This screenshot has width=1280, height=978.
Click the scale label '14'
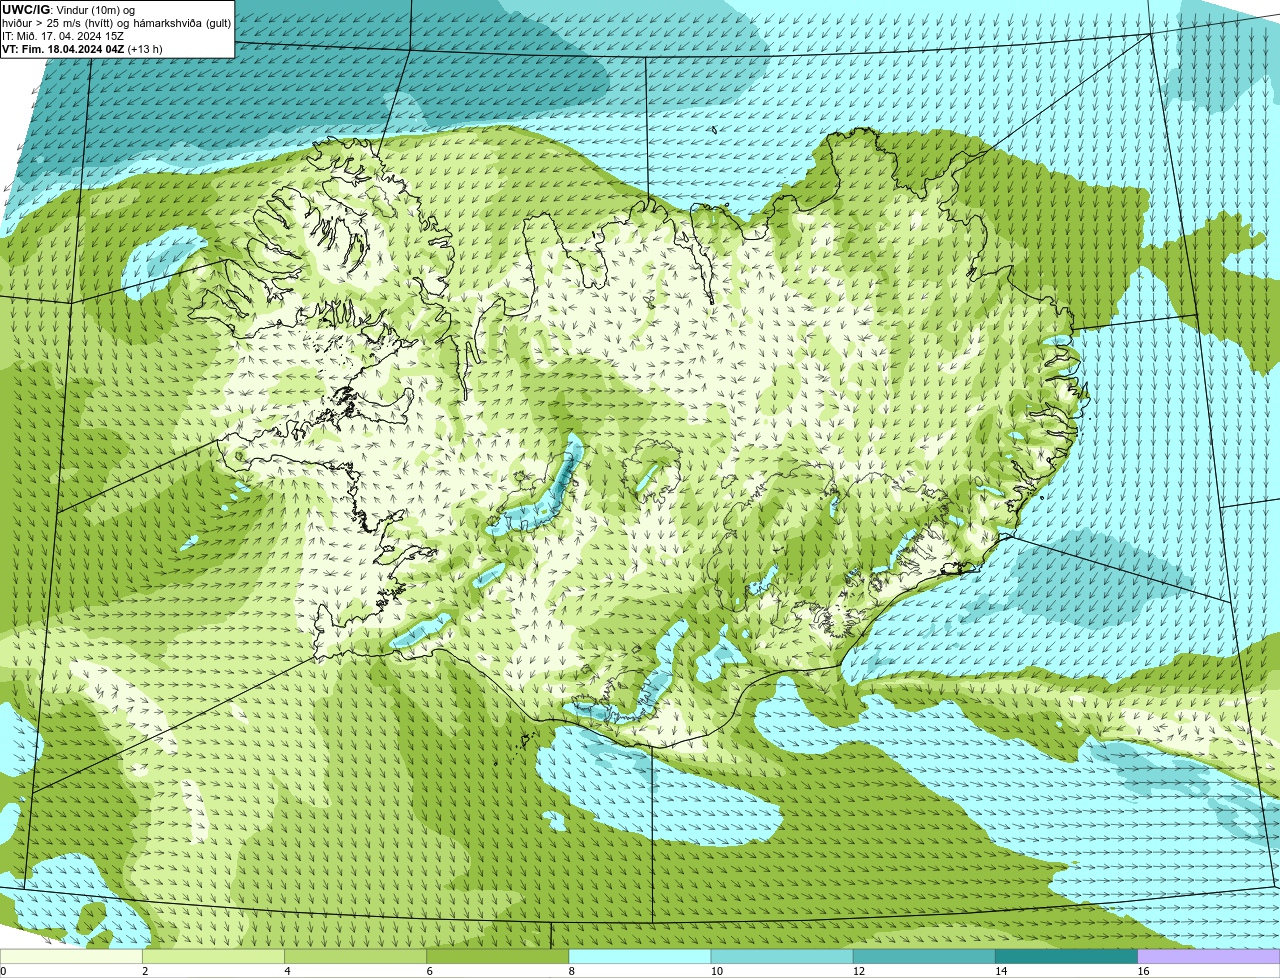coord(1000,971)
